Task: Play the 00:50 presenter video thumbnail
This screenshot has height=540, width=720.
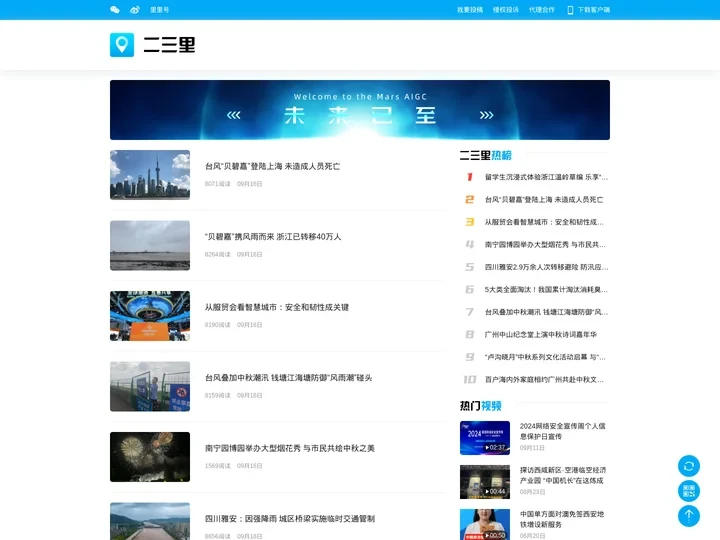Action: [485, 524]
